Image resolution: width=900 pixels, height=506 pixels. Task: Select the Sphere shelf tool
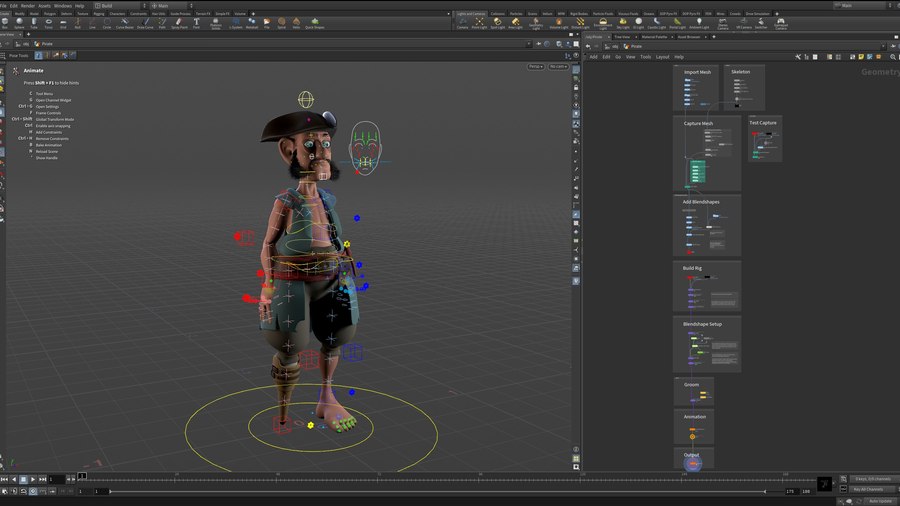click(x=19, y=23)
